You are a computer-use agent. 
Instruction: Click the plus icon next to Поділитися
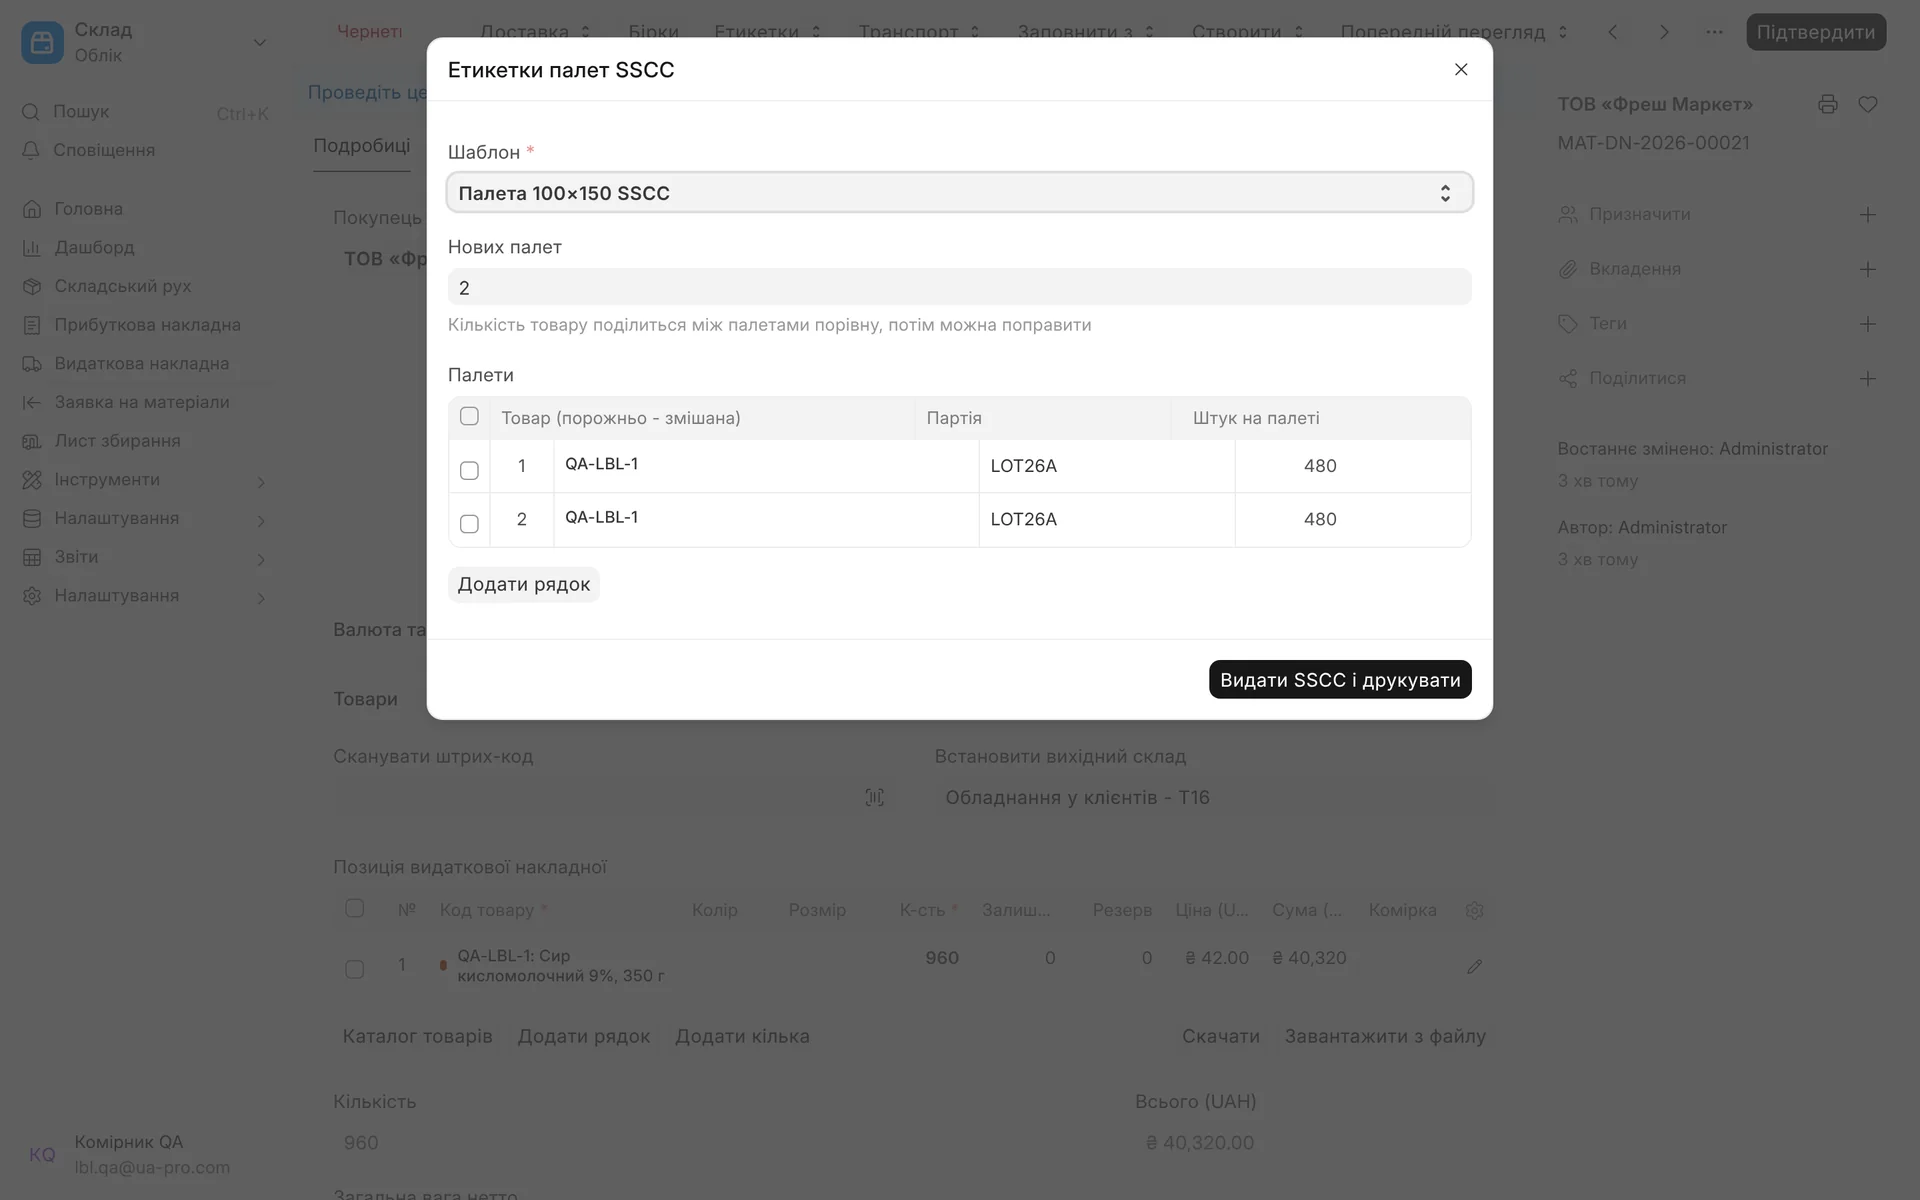(1867, 378)
